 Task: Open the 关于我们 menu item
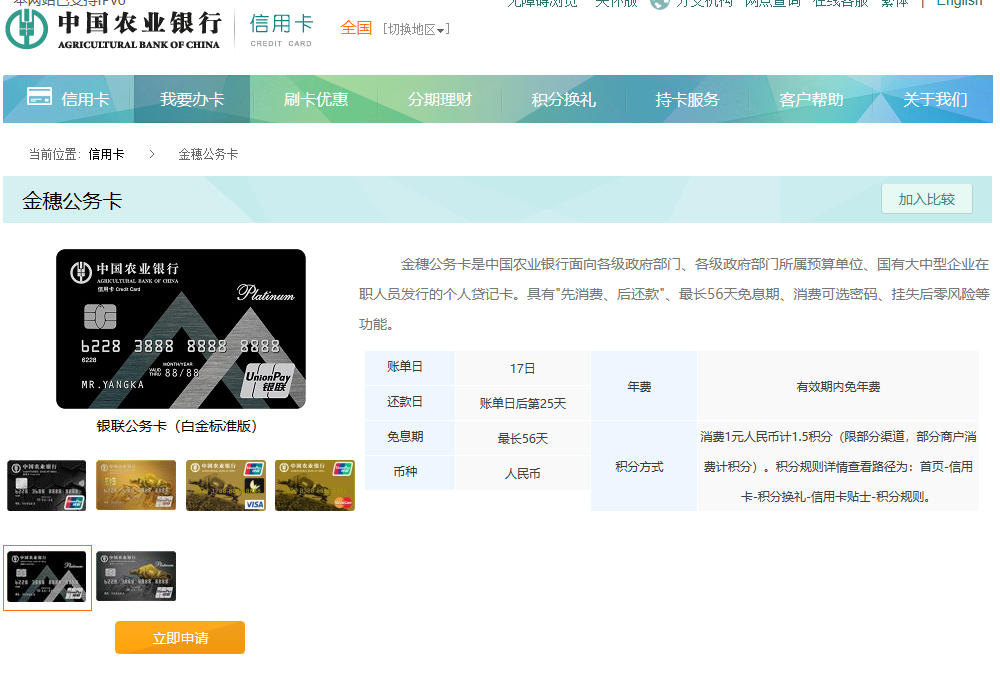click(935, 99)
